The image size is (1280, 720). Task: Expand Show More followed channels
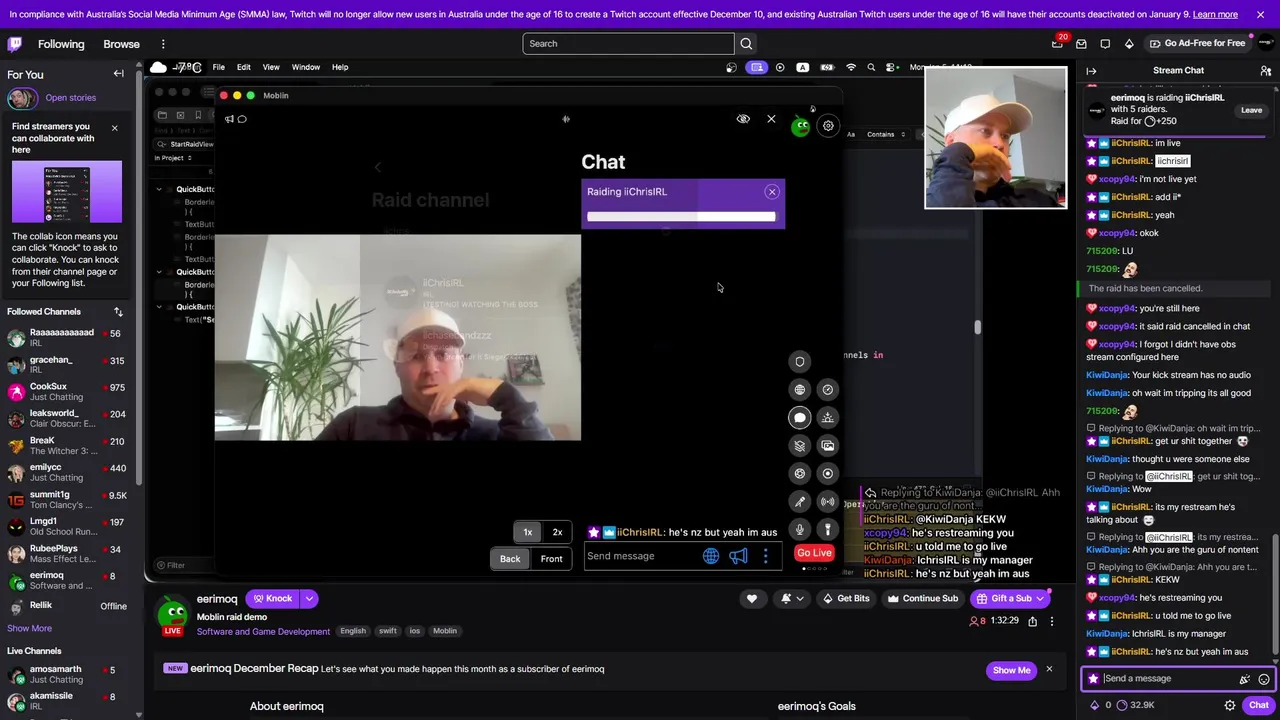point(29,628)
